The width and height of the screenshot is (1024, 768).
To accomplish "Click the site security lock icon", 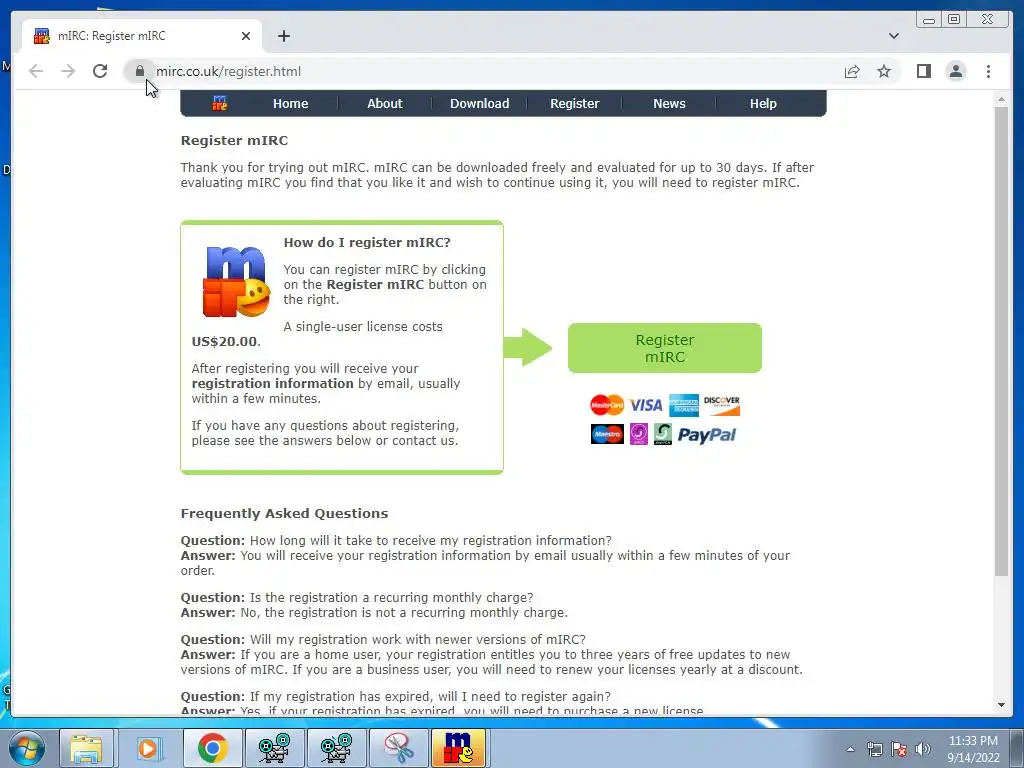I will tap(139, 71).
